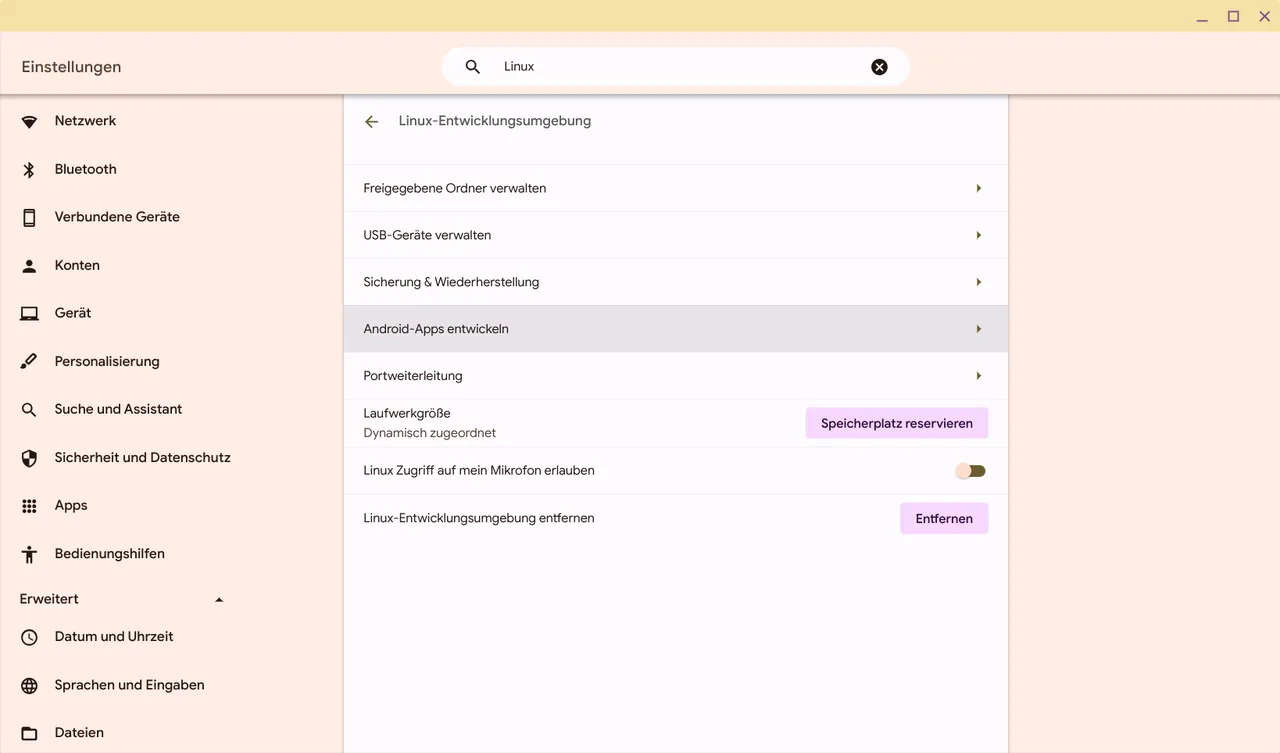The height and width of the screenshot is (753, 1280).
Task: Open Konten in the sidebar
Action: click(77, 266)
